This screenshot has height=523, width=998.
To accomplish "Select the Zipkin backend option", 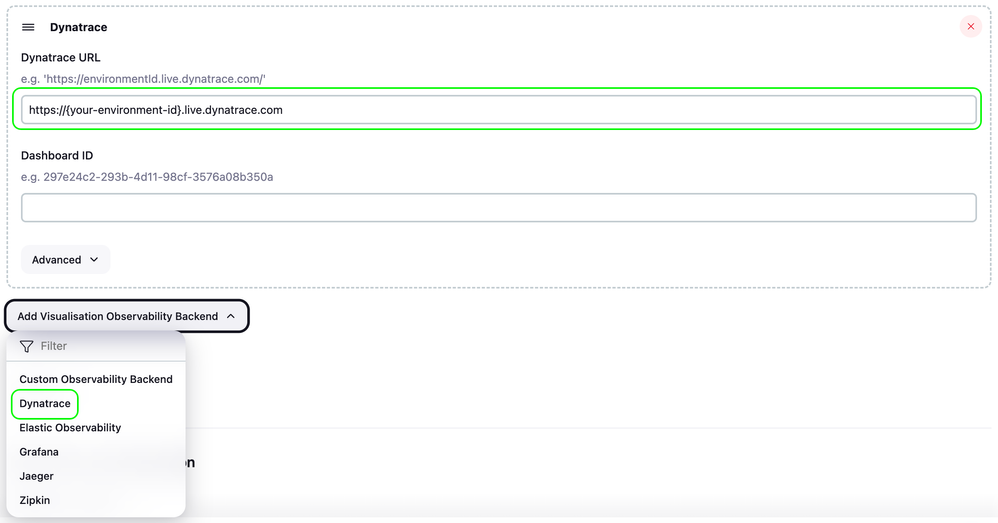I will click(34, 500).
